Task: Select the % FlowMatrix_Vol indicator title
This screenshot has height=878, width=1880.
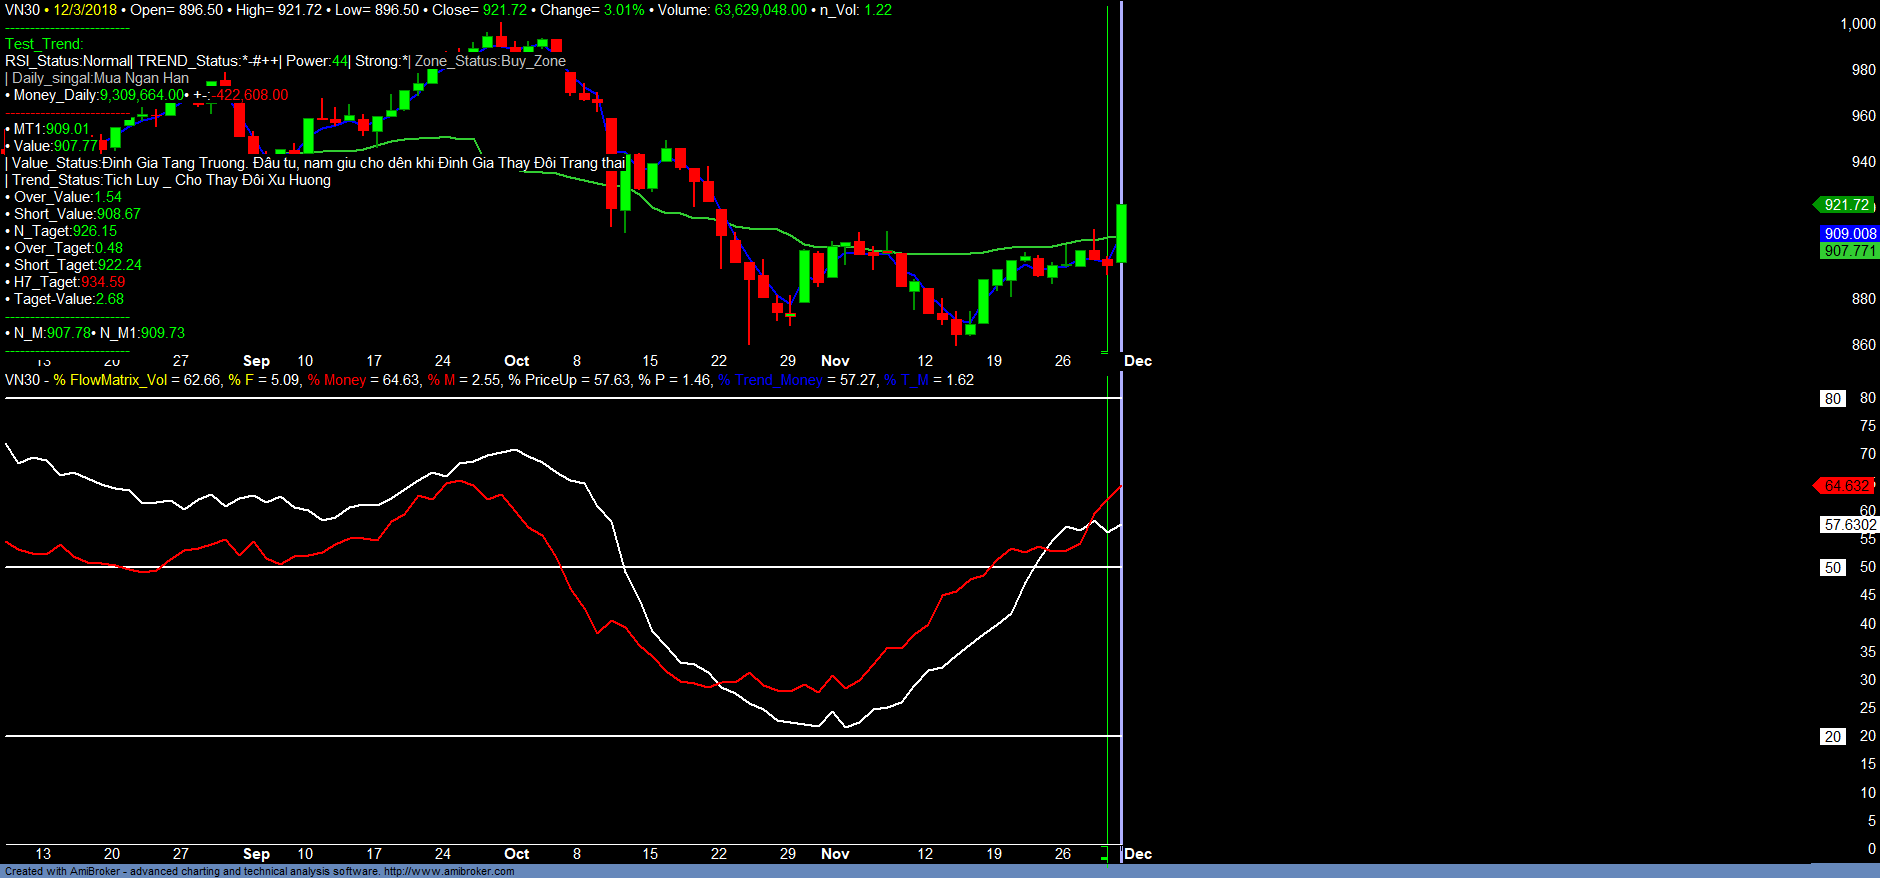Action: tap(110, 380)
